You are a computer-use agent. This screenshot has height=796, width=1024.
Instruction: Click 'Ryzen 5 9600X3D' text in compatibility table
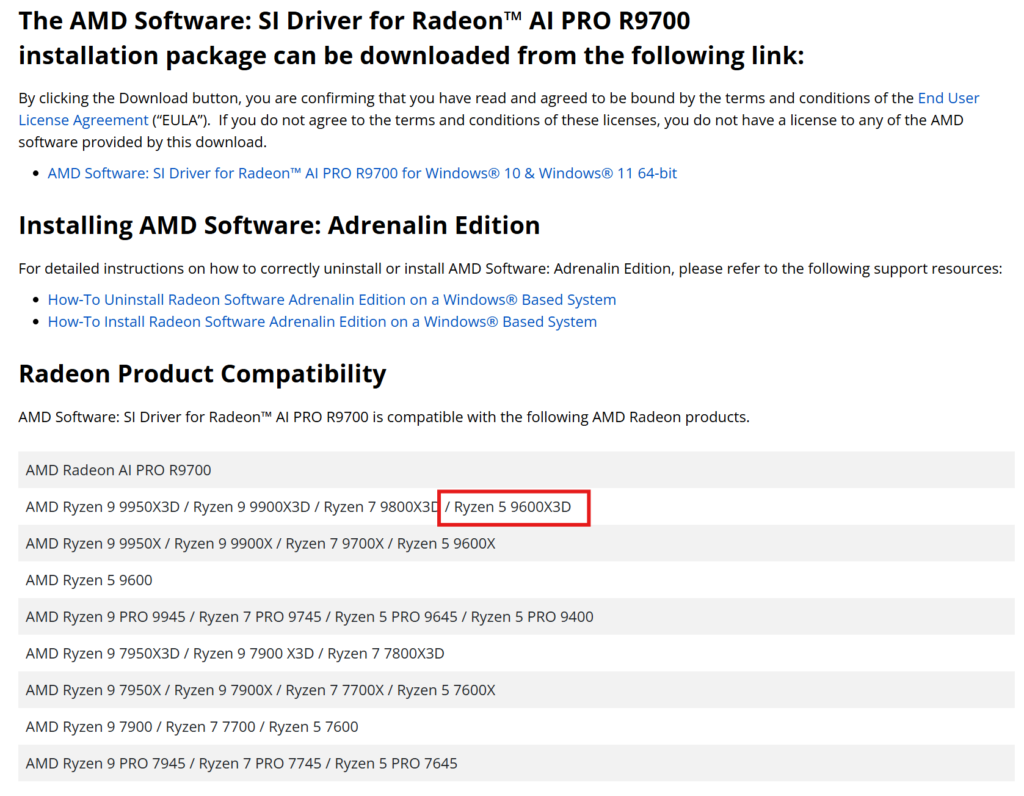pos(513,507)
